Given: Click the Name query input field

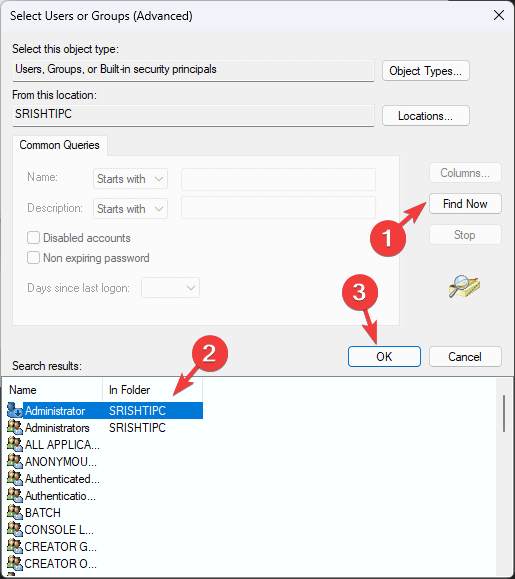Looking at the screenshot, I should [278, 179].
